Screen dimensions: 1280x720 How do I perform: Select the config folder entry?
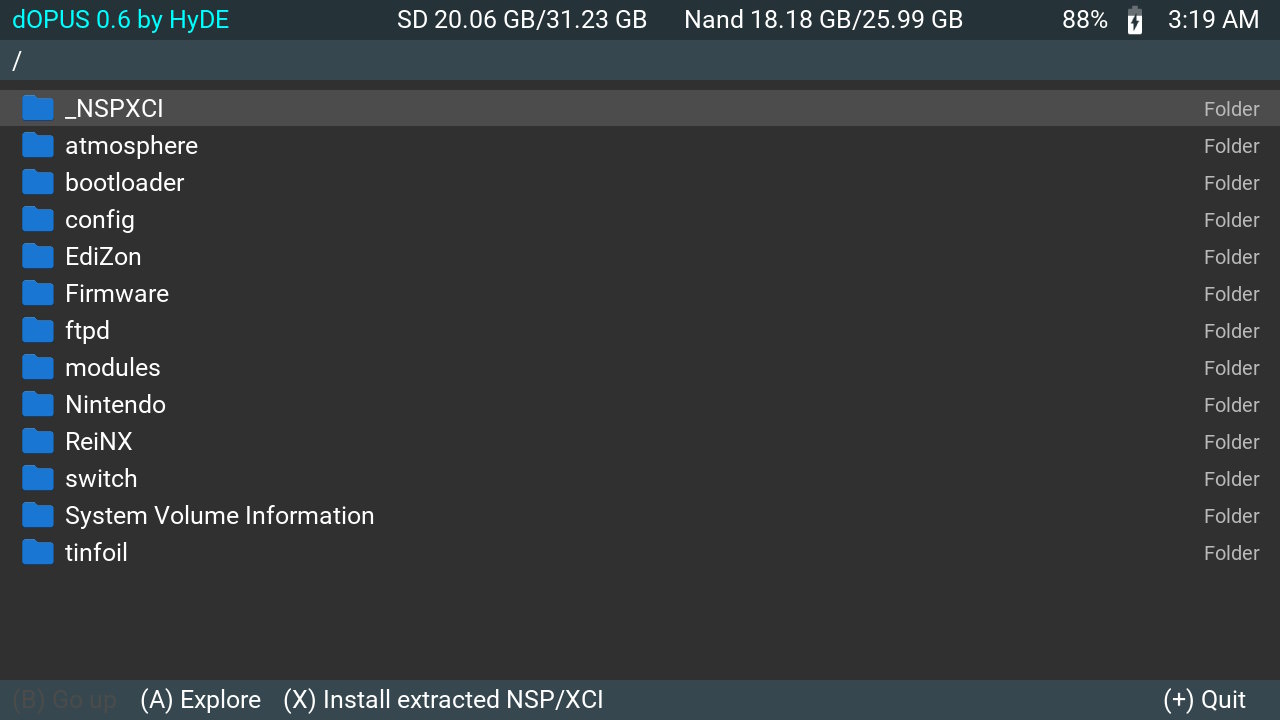pos(100,219)
